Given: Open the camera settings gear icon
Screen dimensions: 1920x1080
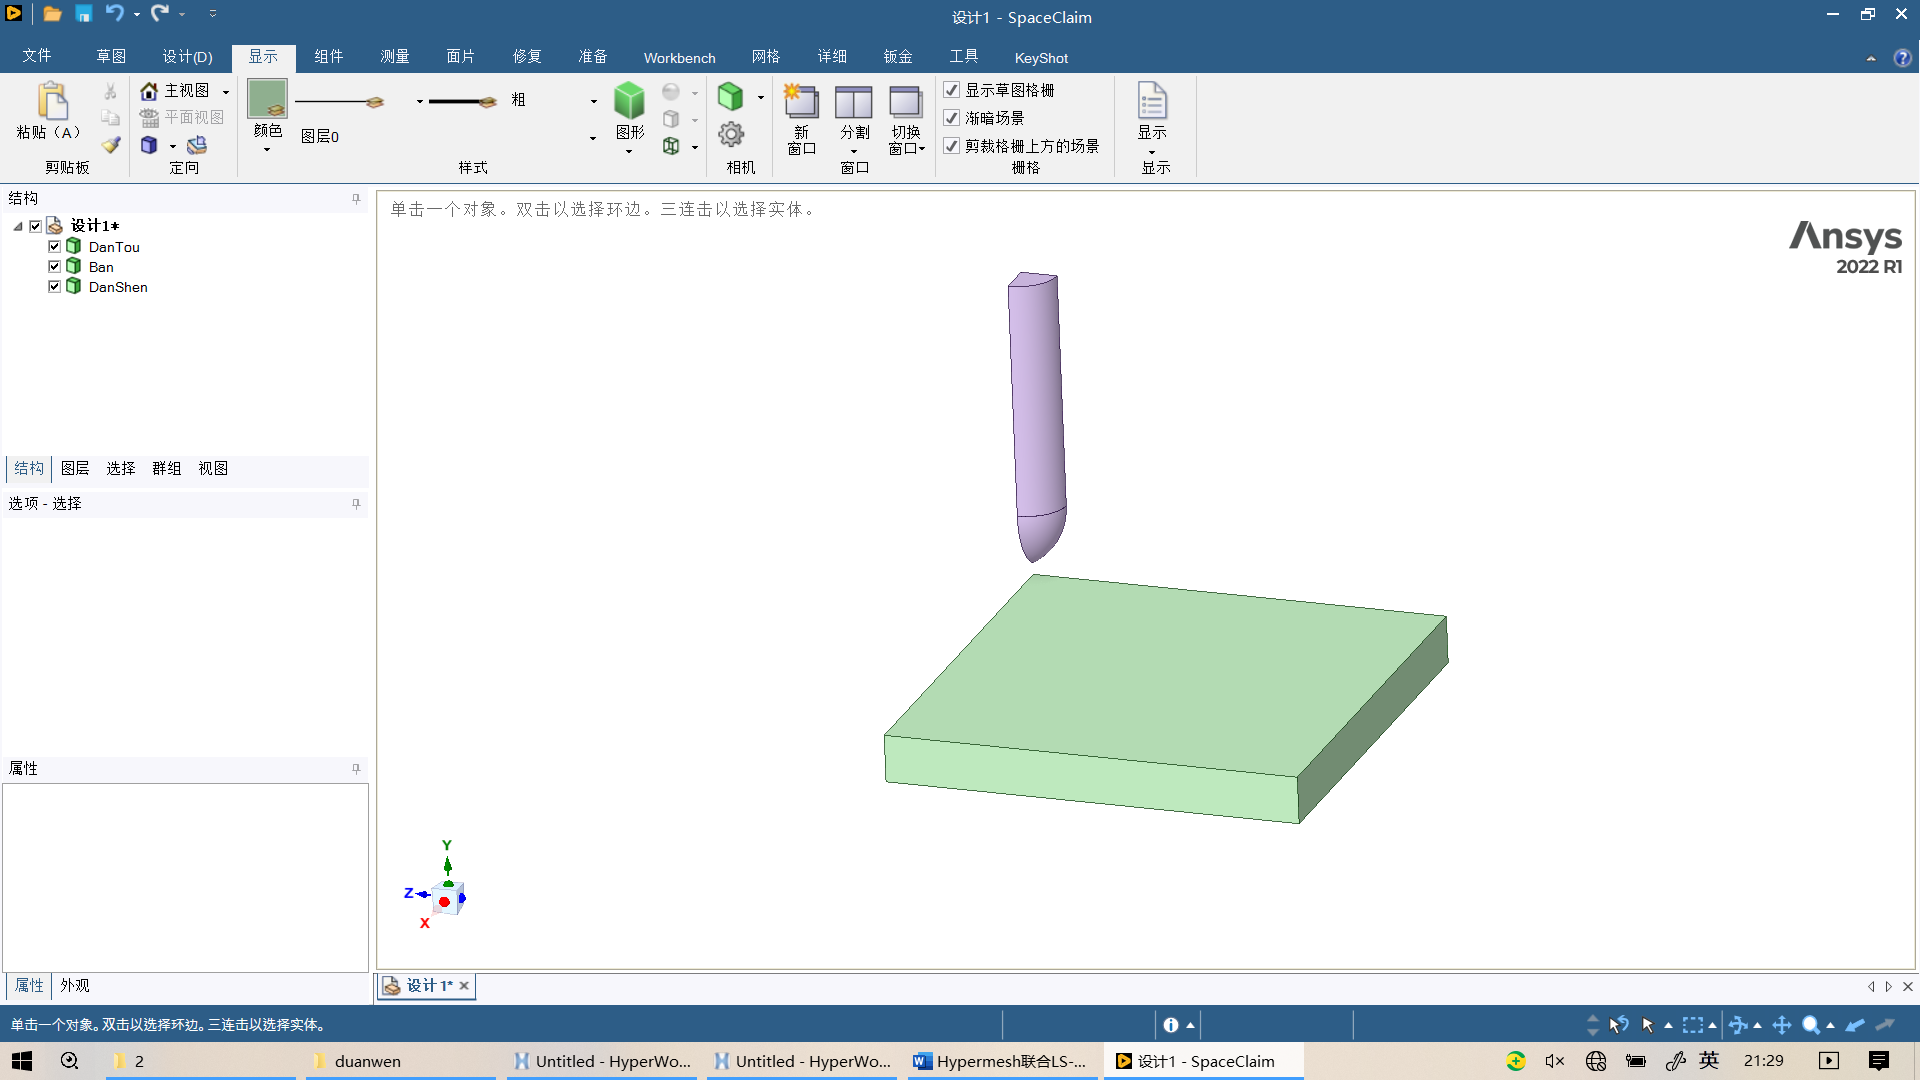Looking at the screenshot, I should coord(731,134).
